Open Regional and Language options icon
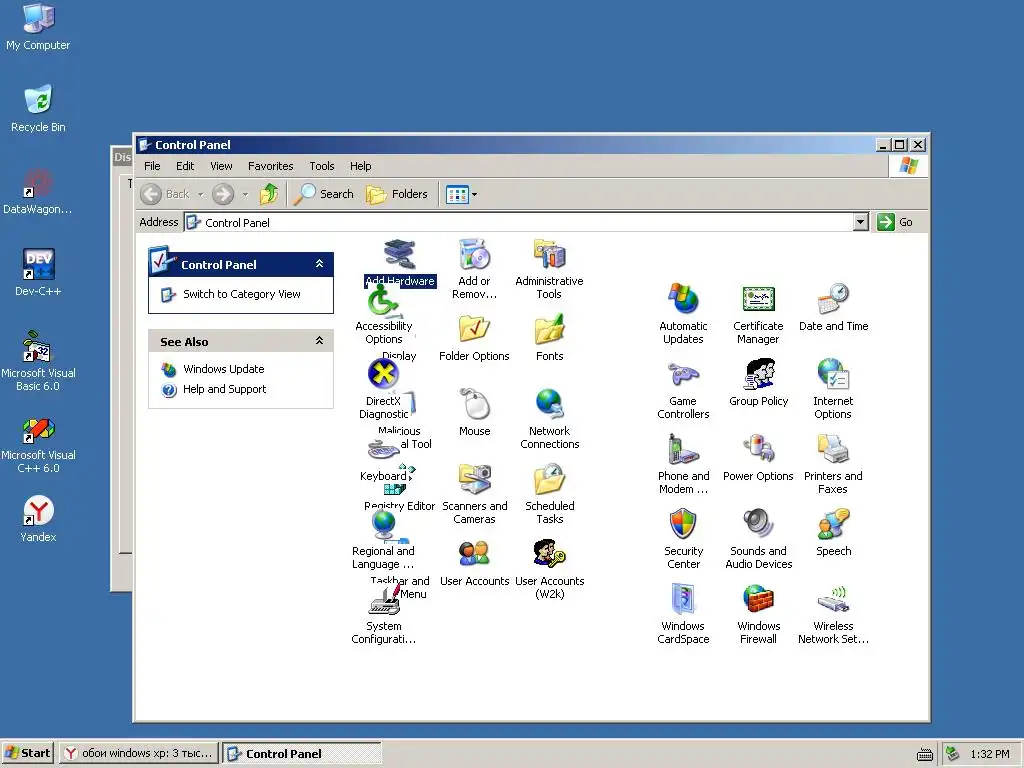This screenshot has height=768, width=1024. click(383, 525)
